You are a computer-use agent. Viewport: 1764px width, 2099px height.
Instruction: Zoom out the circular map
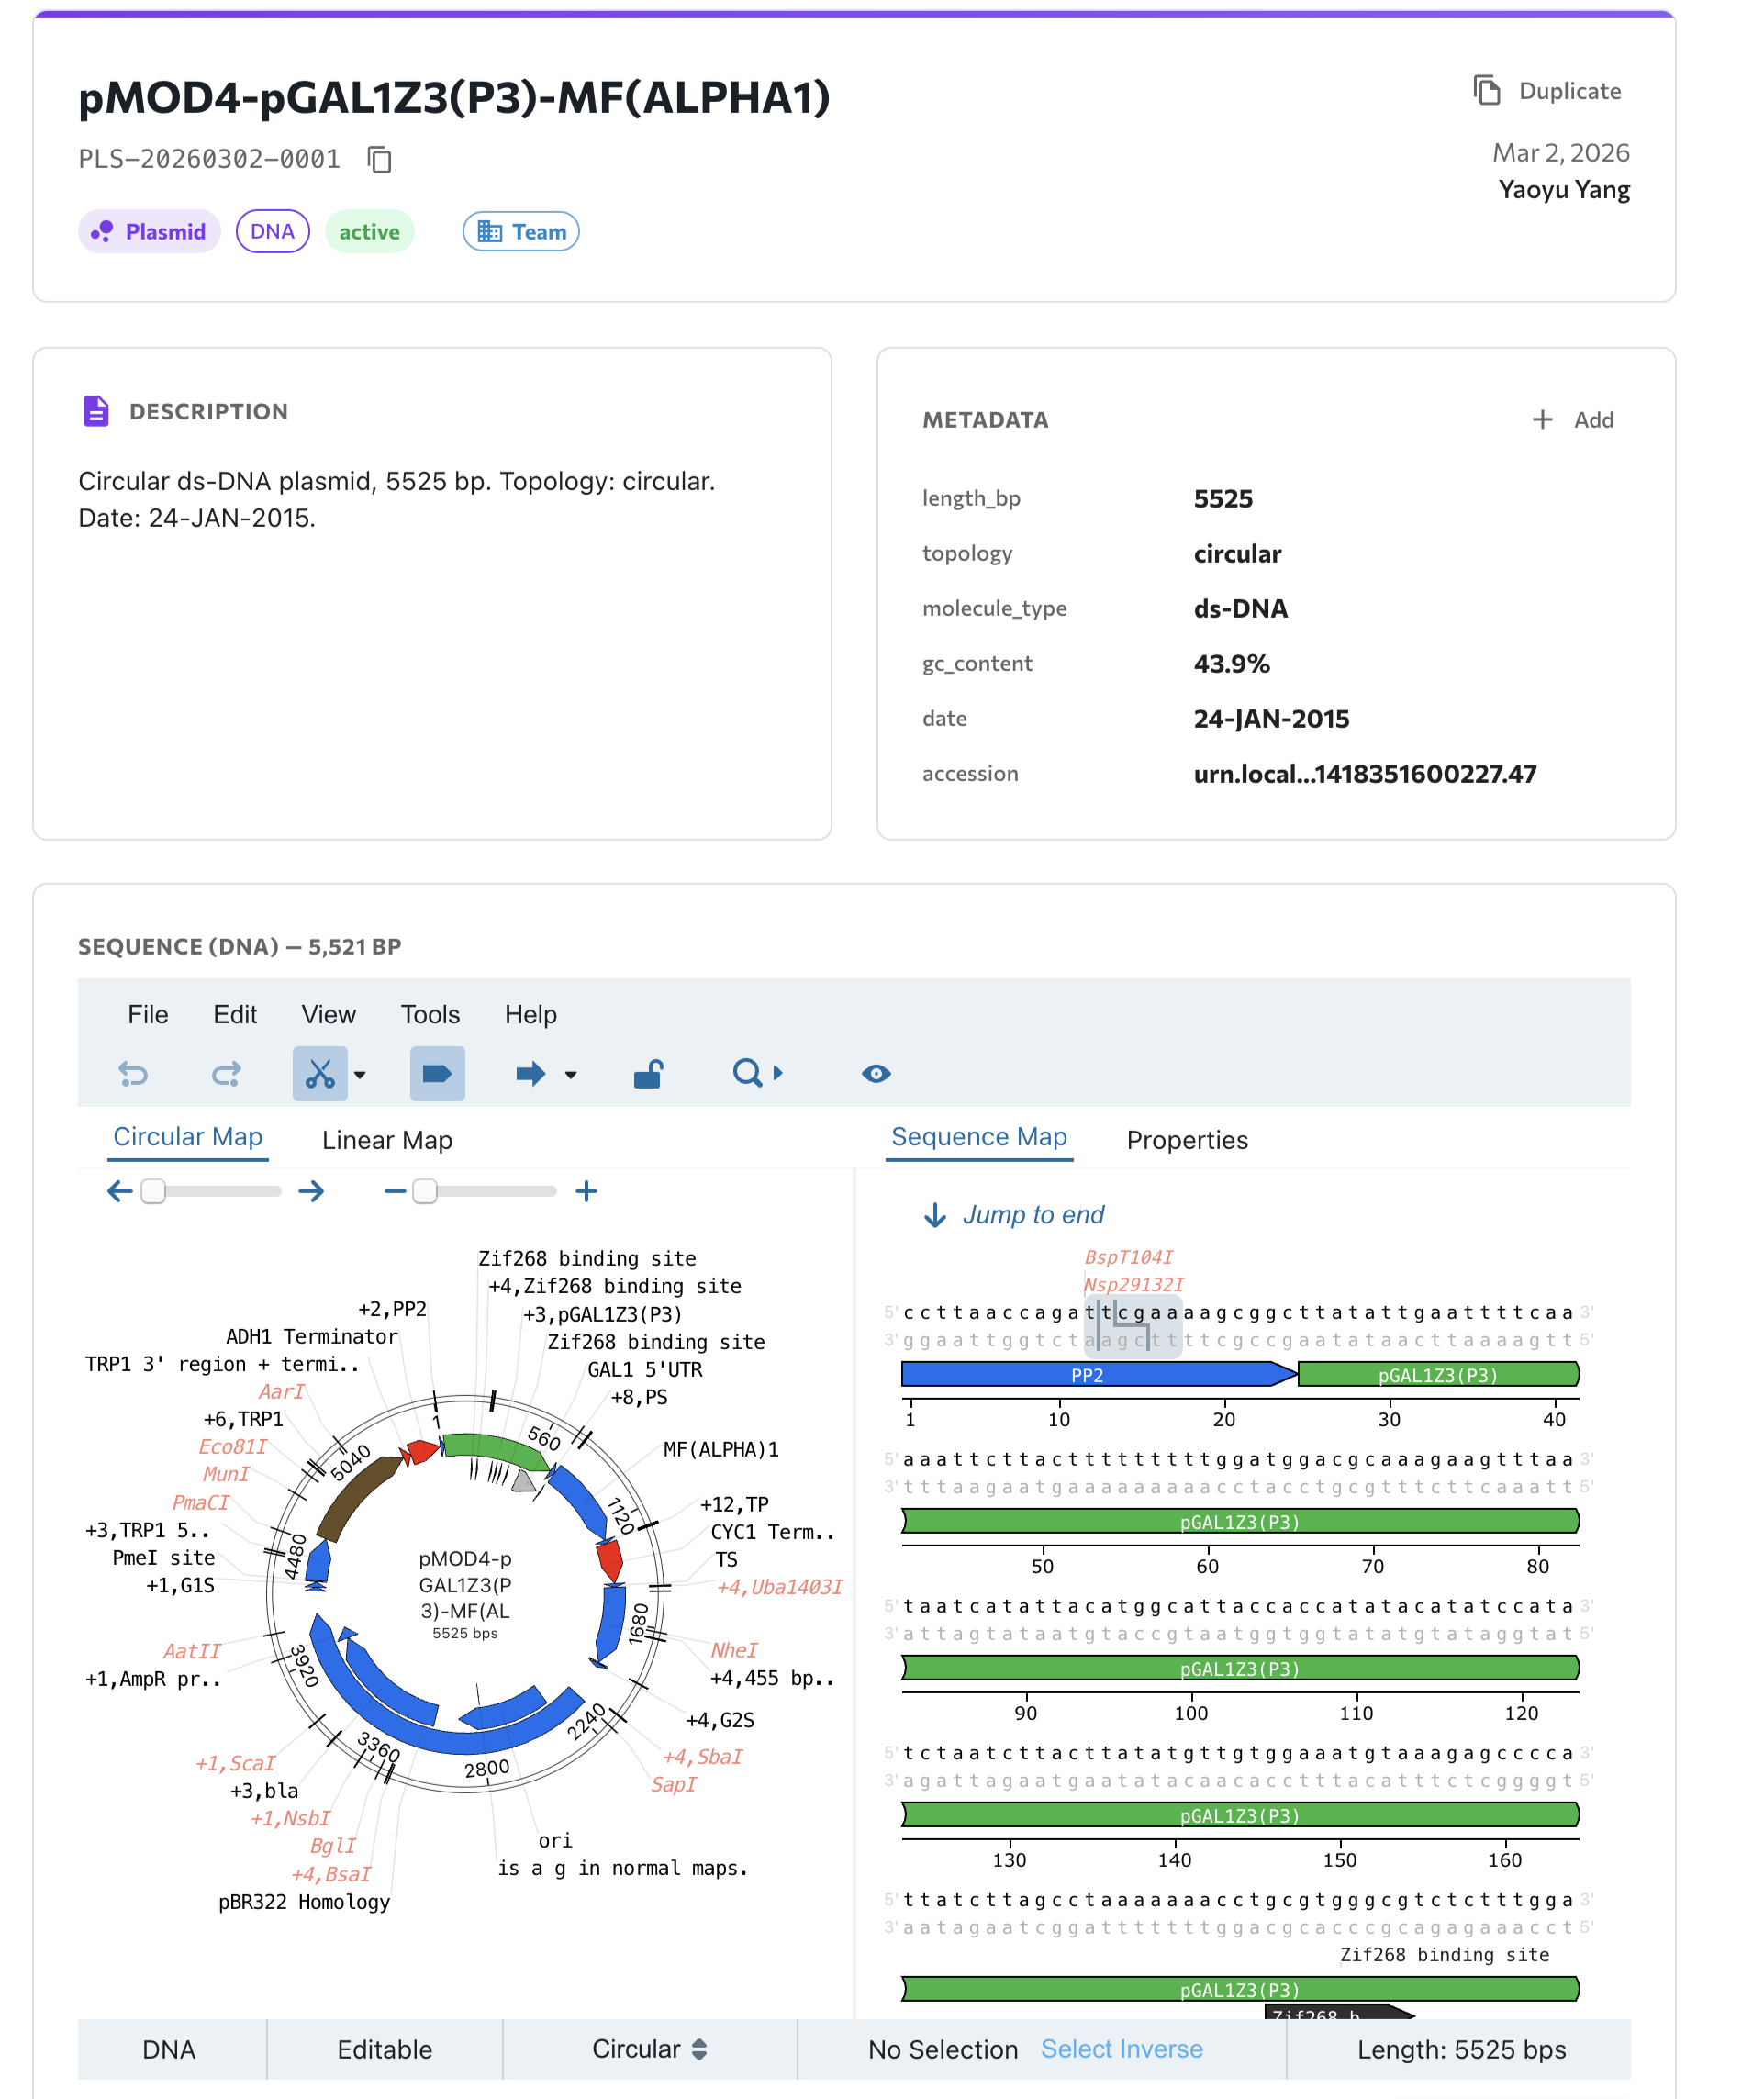tap(395, 1191)
